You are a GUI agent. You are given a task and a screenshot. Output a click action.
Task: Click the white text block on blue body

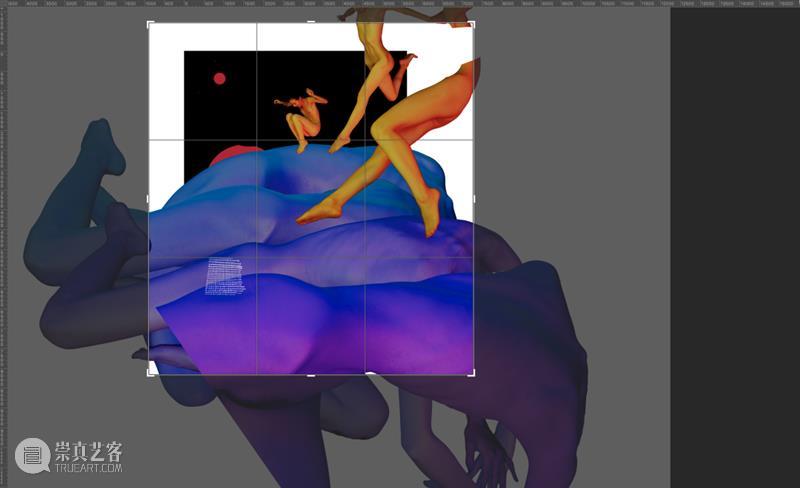(224, 276)
